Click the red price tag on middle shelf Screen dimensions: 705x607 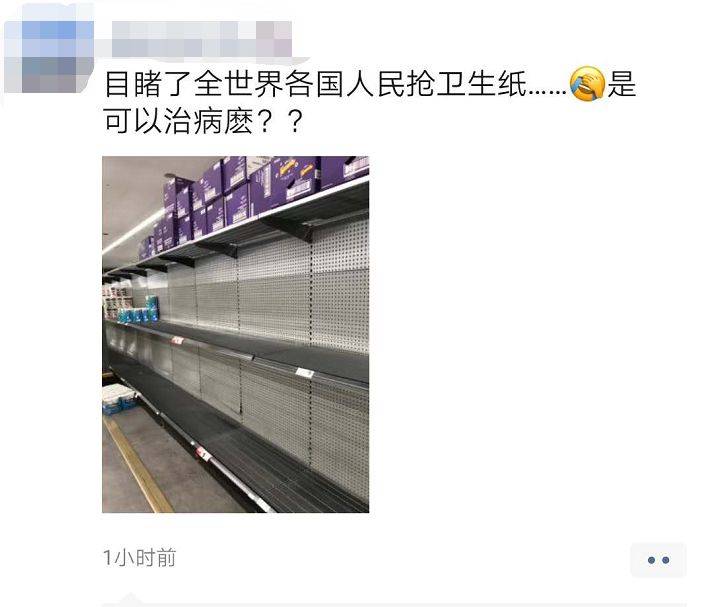tap(178, 340)
